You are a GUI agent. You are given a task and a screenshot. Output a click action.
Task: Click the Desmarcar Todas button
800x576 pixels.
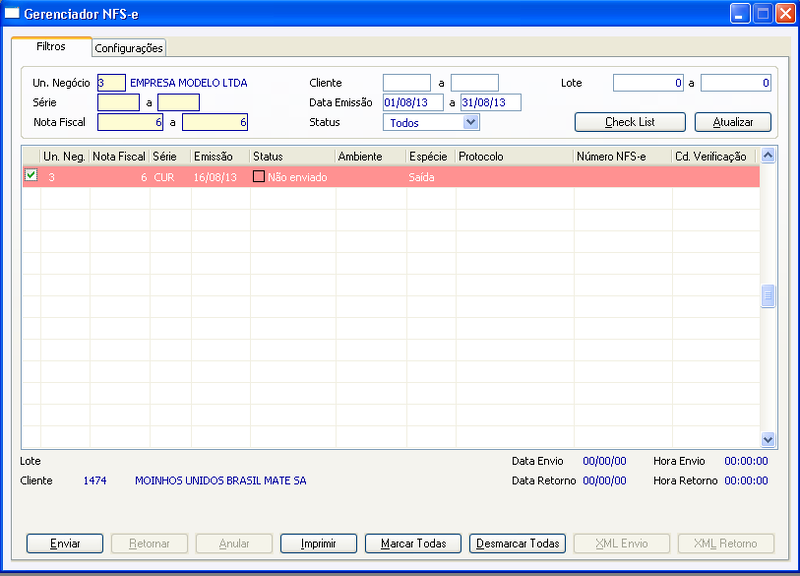(517, 543)
